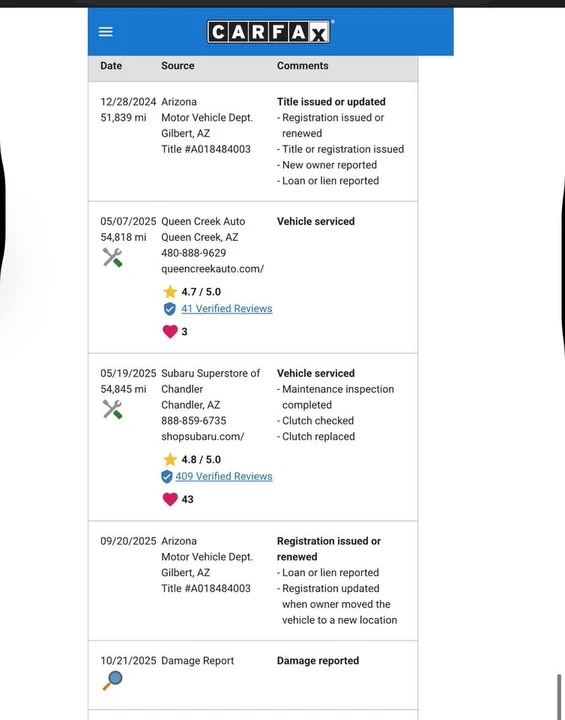This screenshot has width=565, height=720.
Task: Open the 409 Verified Reviews link
Action: (x=224, y=476)
